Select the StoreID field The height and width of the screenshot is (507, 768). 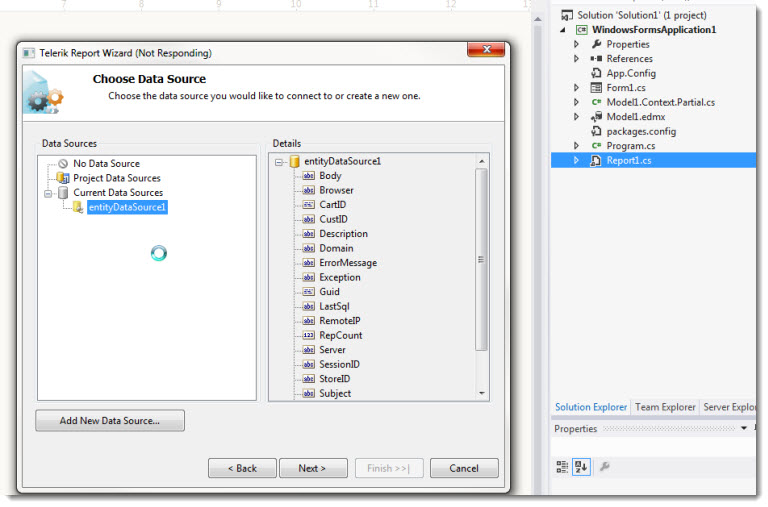tap(335, 379)
